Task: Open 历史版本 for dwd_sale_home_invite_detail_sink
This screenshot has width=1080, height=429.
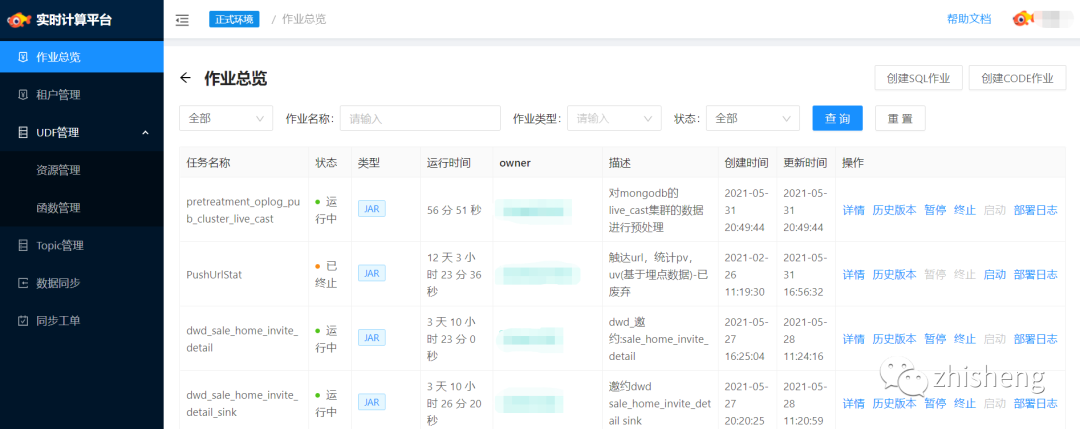Action: pyautogui.click(x=894, y=404)
